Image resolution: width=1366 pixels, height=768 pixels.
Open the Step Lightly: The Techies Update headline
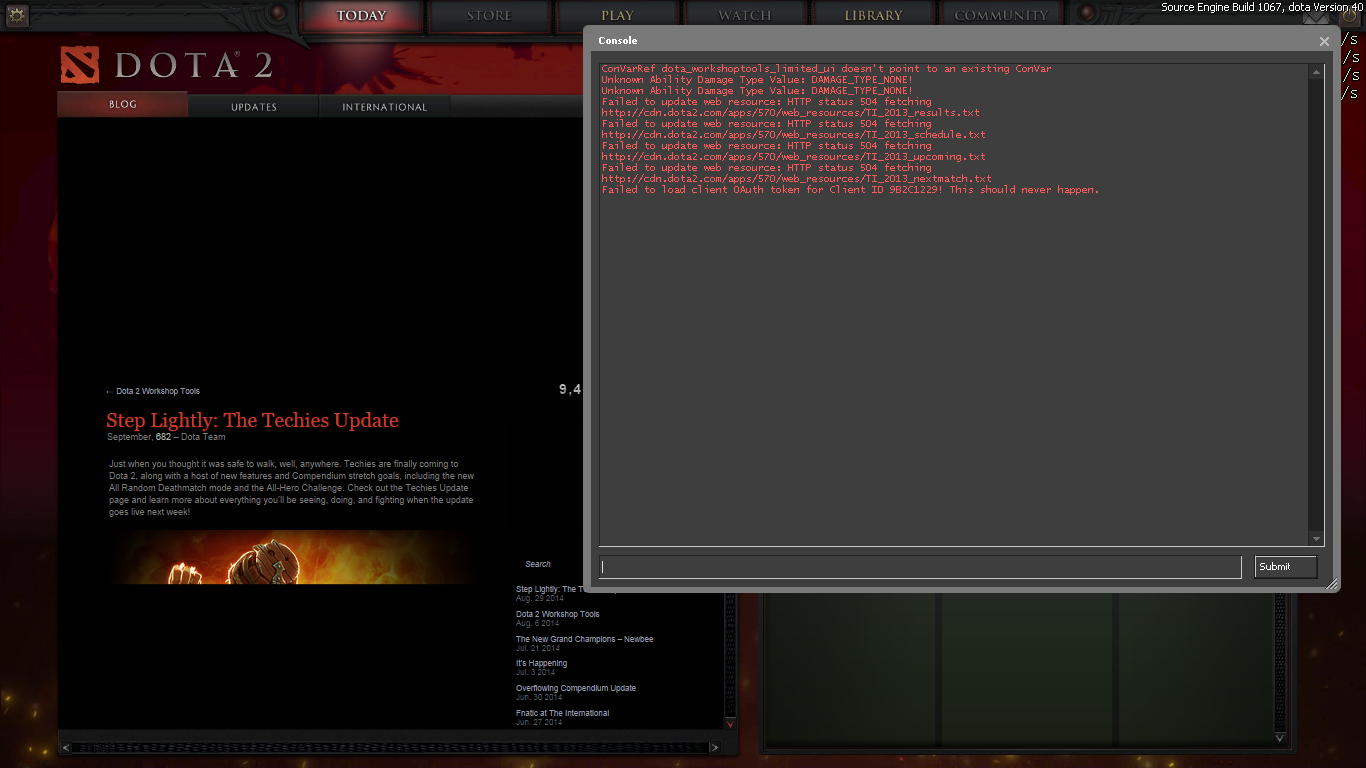coord(252,421)
